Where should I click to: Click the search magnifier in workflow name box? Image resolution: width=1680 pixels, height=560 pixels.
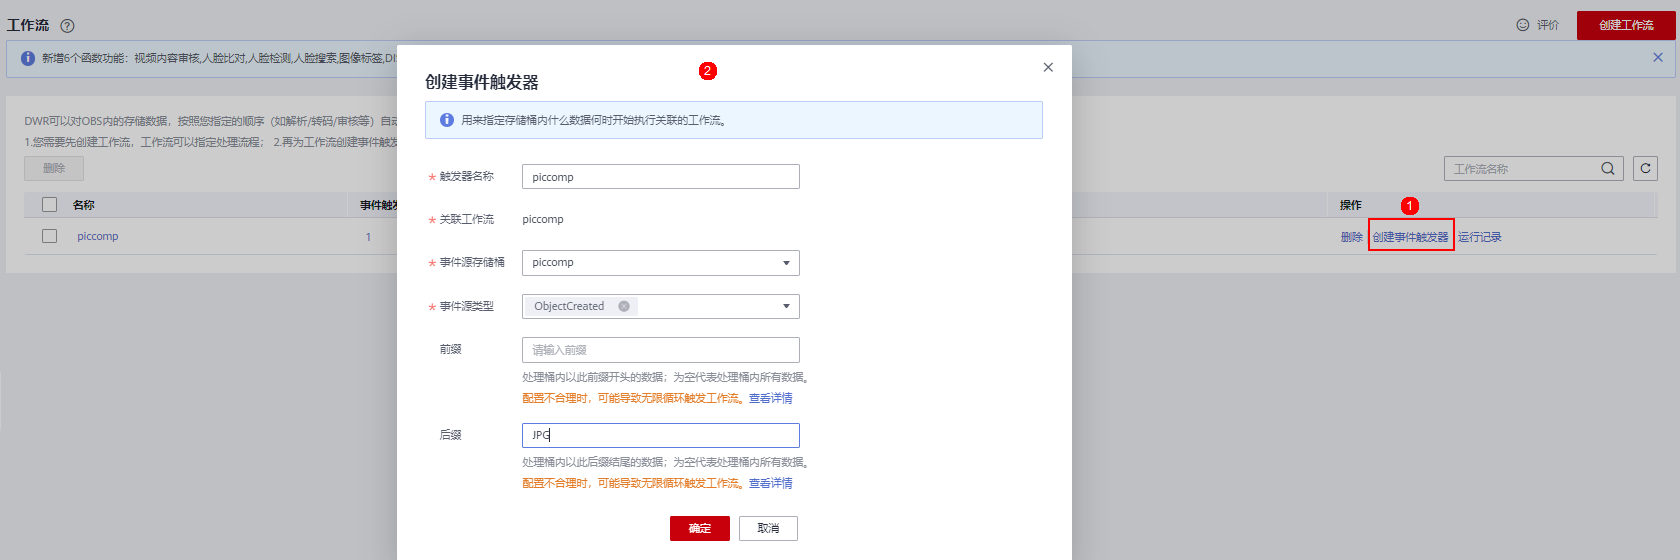point(1608,169)
